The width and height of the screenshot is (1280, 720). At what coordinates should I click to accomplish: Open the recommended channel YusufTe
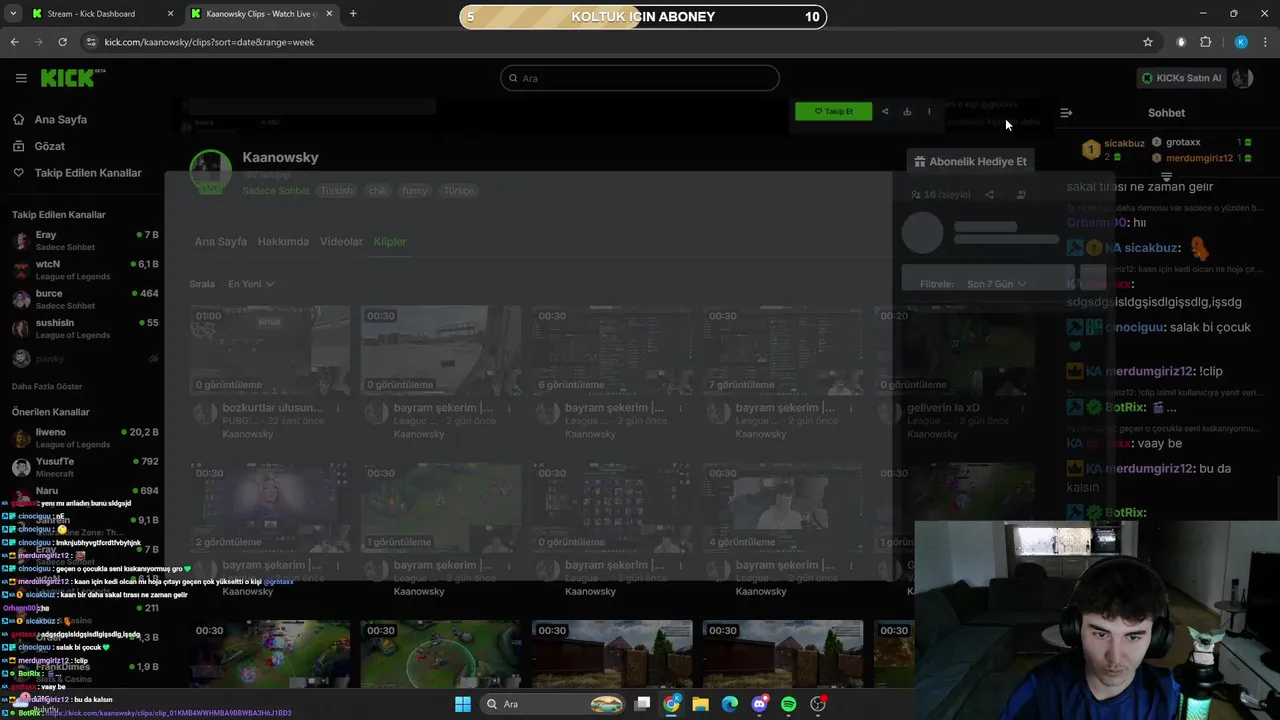pyautogui.click(x=85, y=467)
